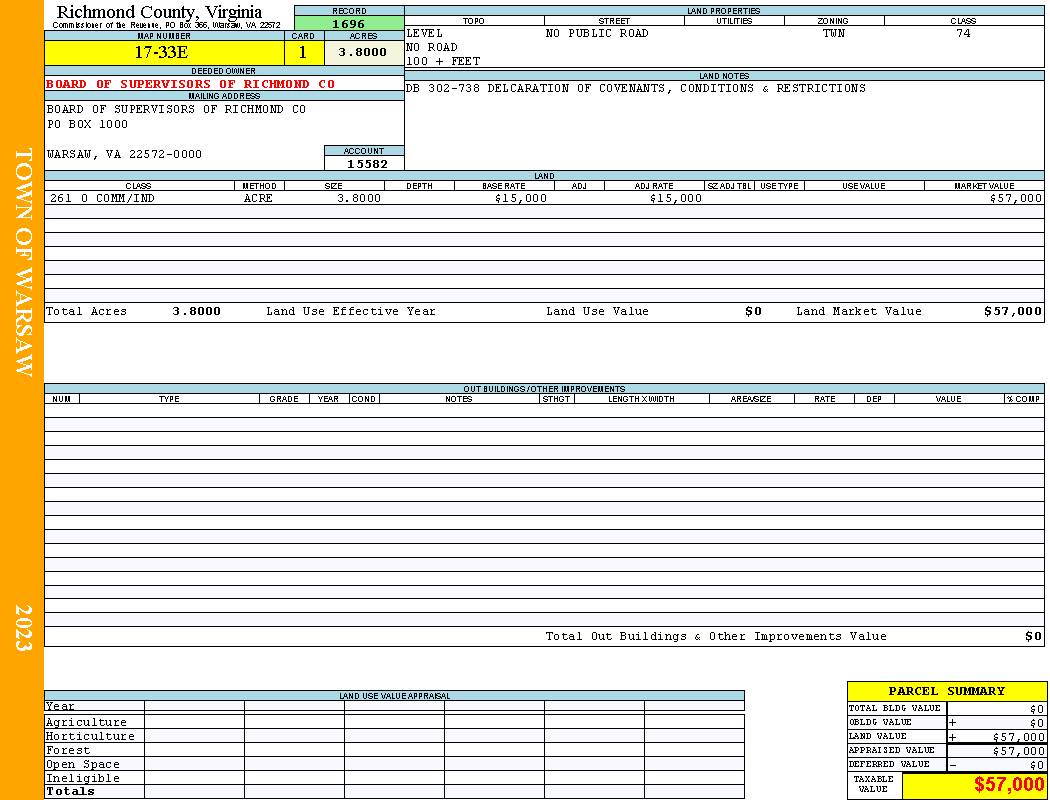Click the % COMP column header
Image resolution: width=1050 pixels, height=800 pixels.
pyautogui.click(x=1024, y=399)
